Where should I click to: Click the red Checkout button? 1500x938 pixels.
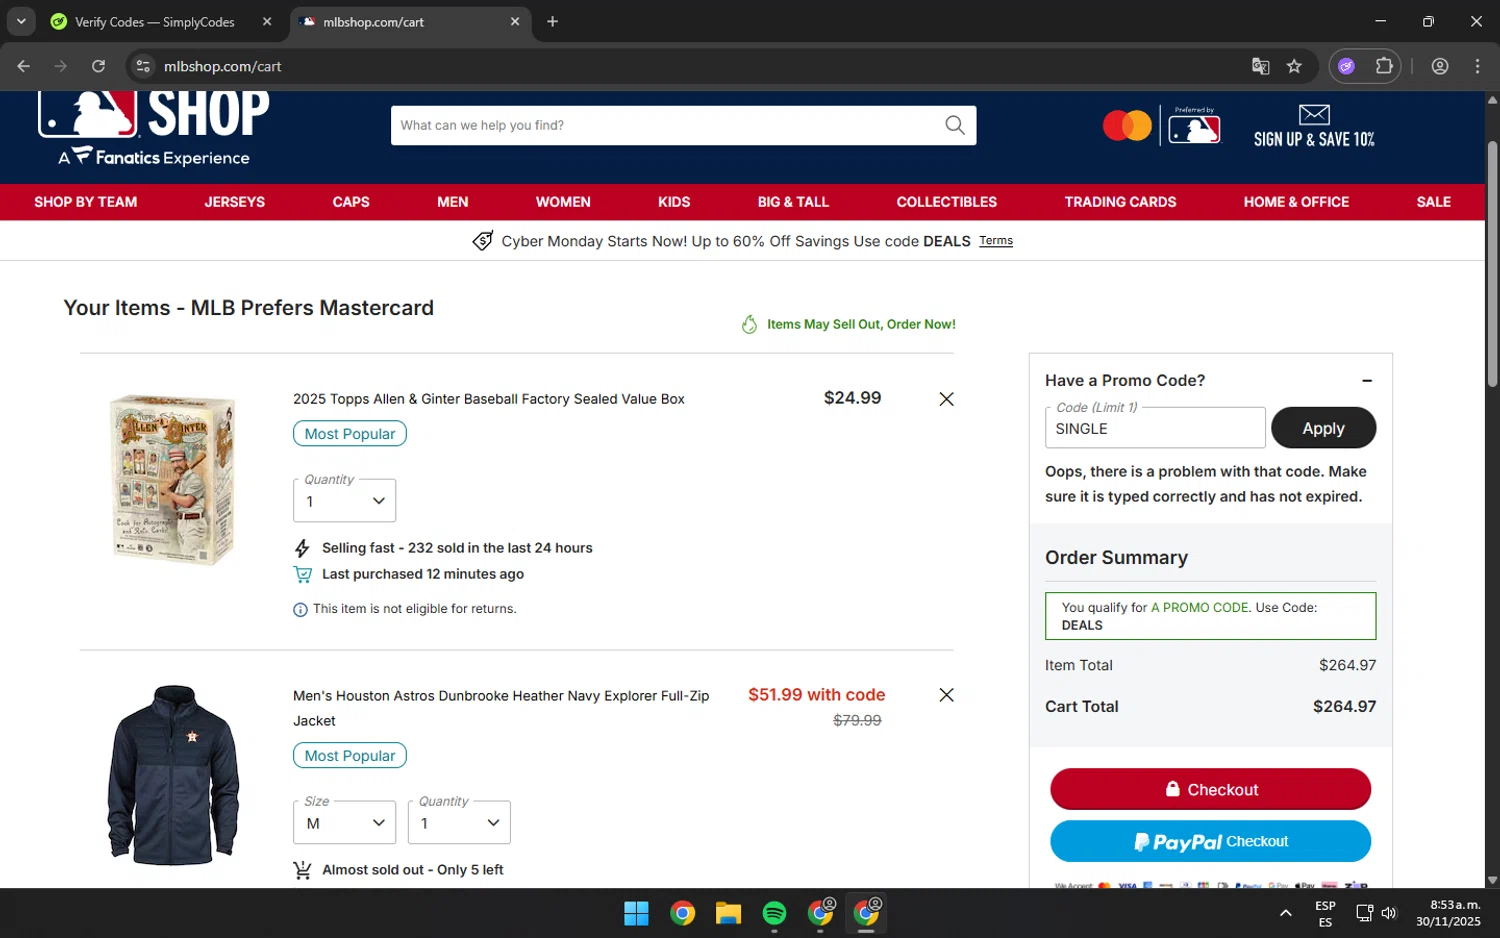tap(1210, 789)
